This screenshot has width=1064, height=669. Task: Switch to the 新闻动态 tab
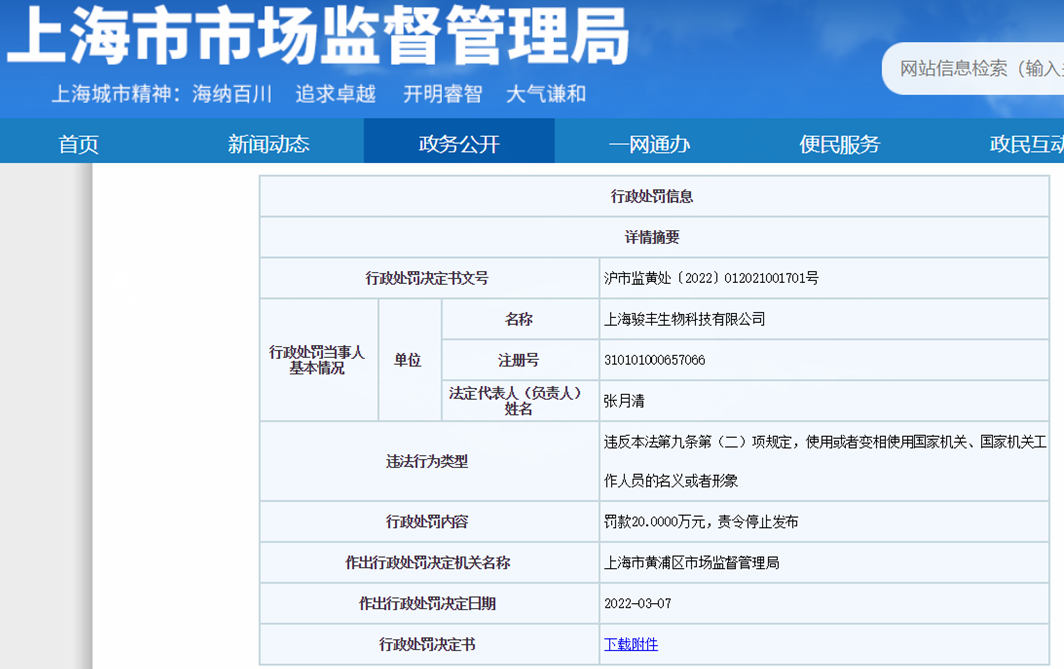click(268, 143)
